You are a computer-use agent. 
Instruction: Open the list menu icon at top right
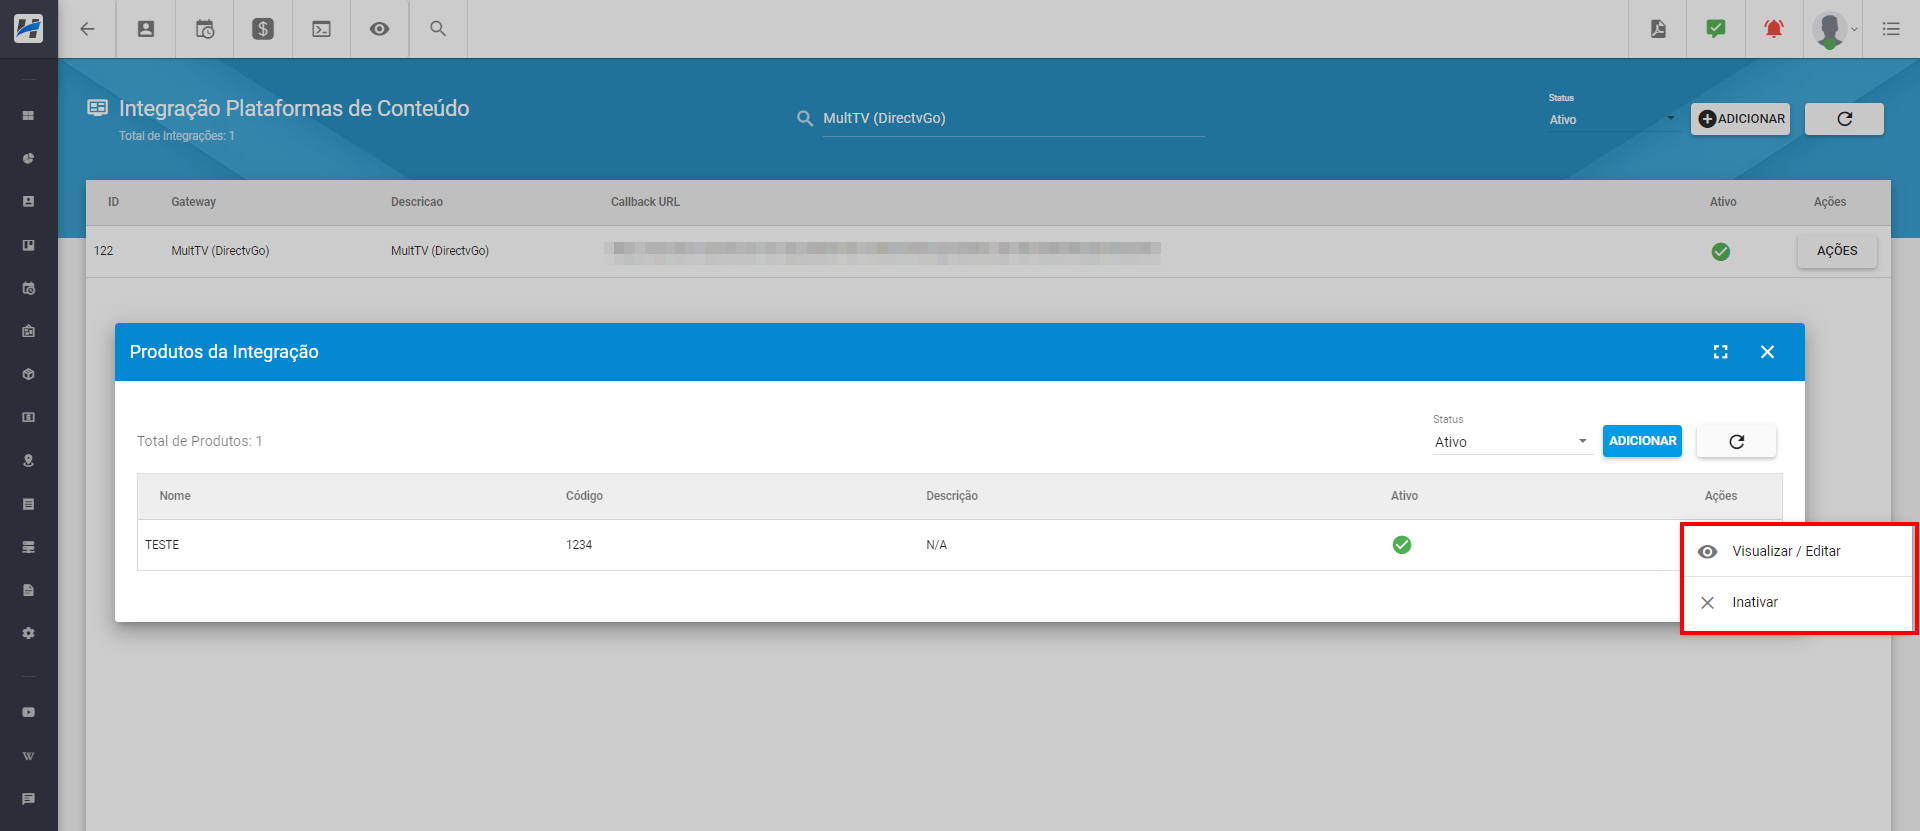pyautogui.click(x=1891, y=29)
